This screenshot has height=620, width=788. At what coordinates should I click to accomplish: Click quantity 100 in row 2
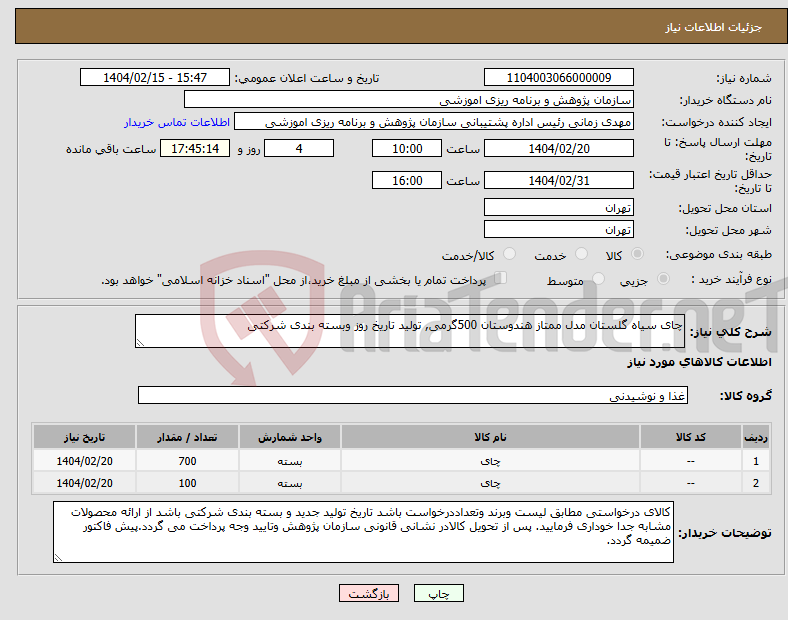[187, 483]
